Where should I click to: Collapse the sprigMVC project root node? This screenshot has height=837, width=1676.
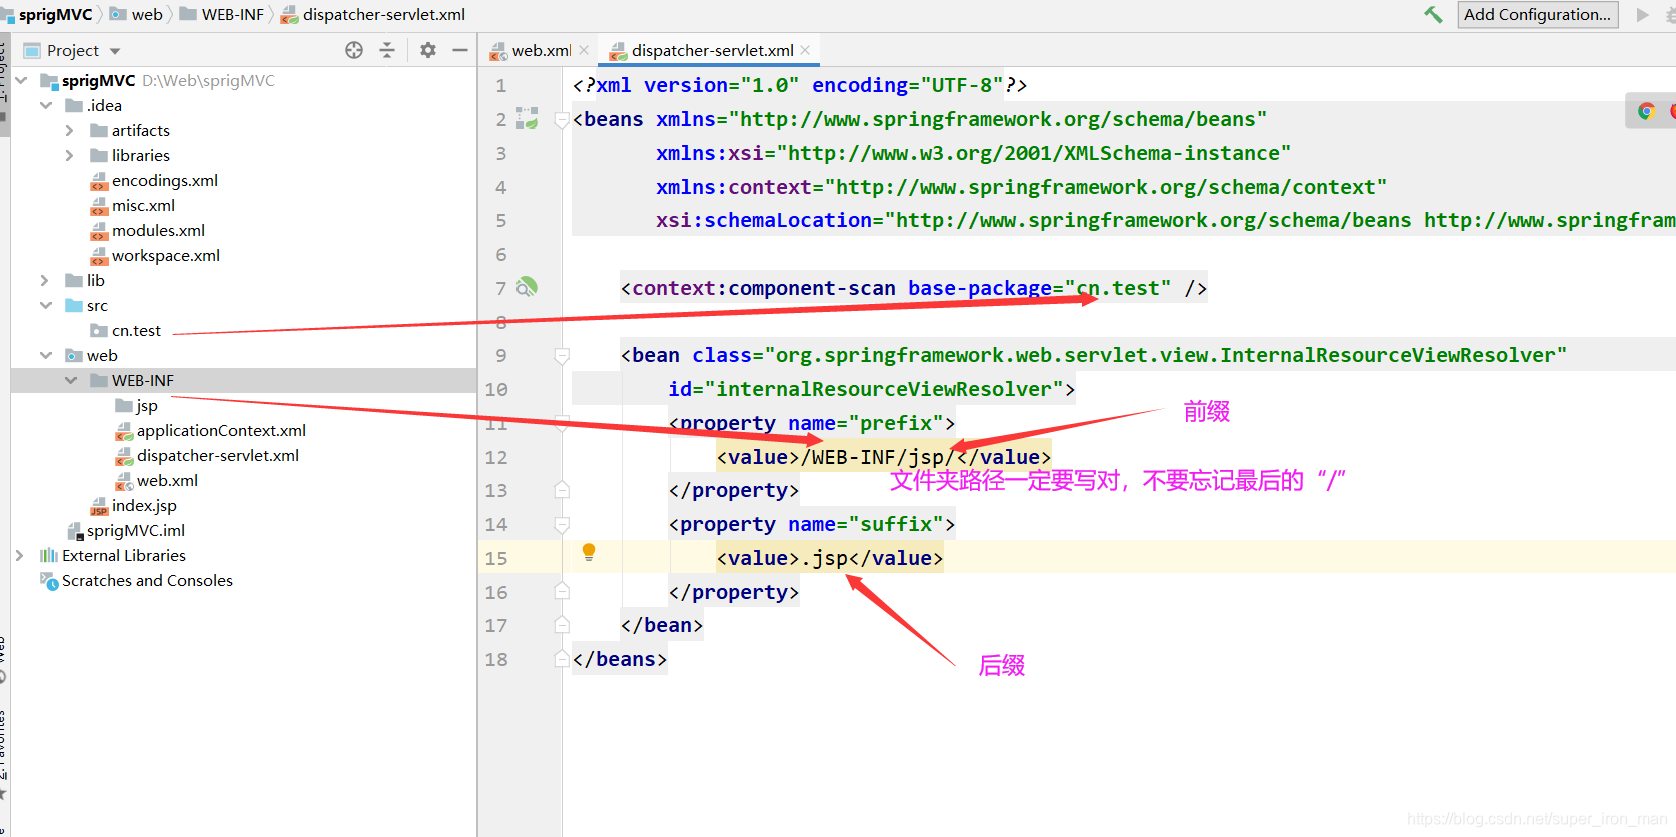pos(21,80)
